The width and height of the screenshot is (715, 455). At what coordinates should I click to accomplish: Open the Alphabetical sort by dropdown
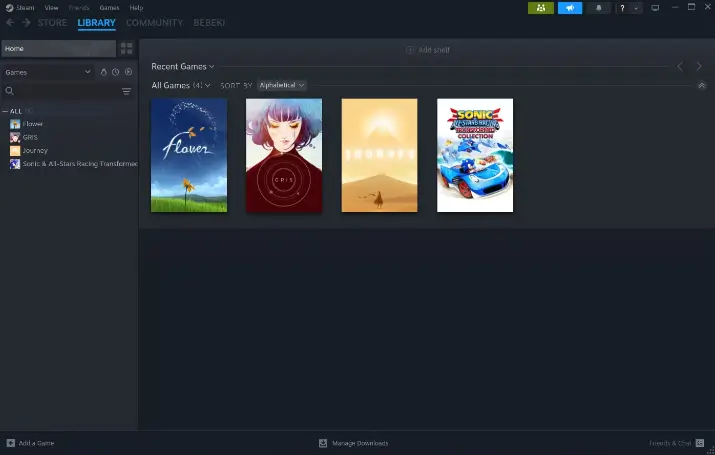click(x=281, y=85)
